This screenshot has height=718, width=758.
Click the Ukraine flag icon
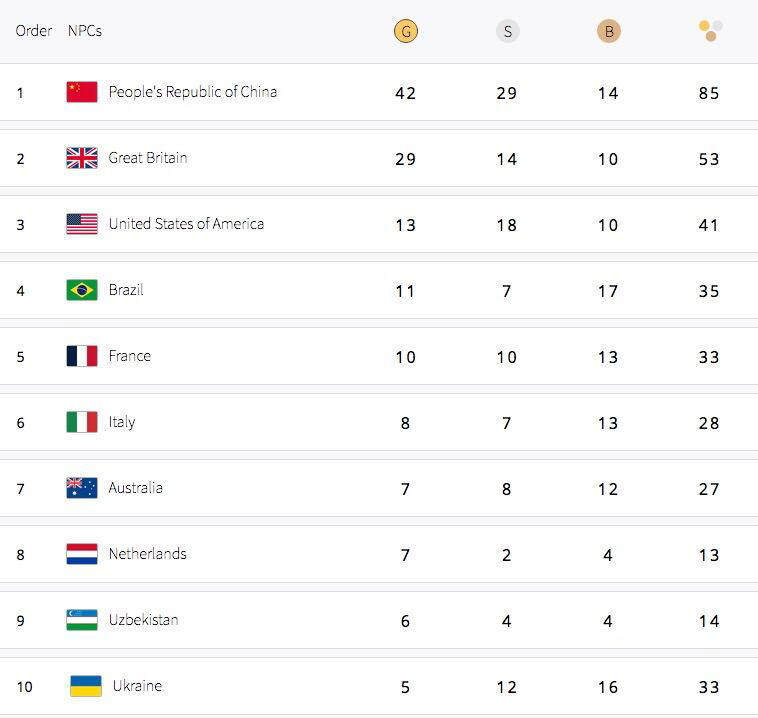(86, 686)
